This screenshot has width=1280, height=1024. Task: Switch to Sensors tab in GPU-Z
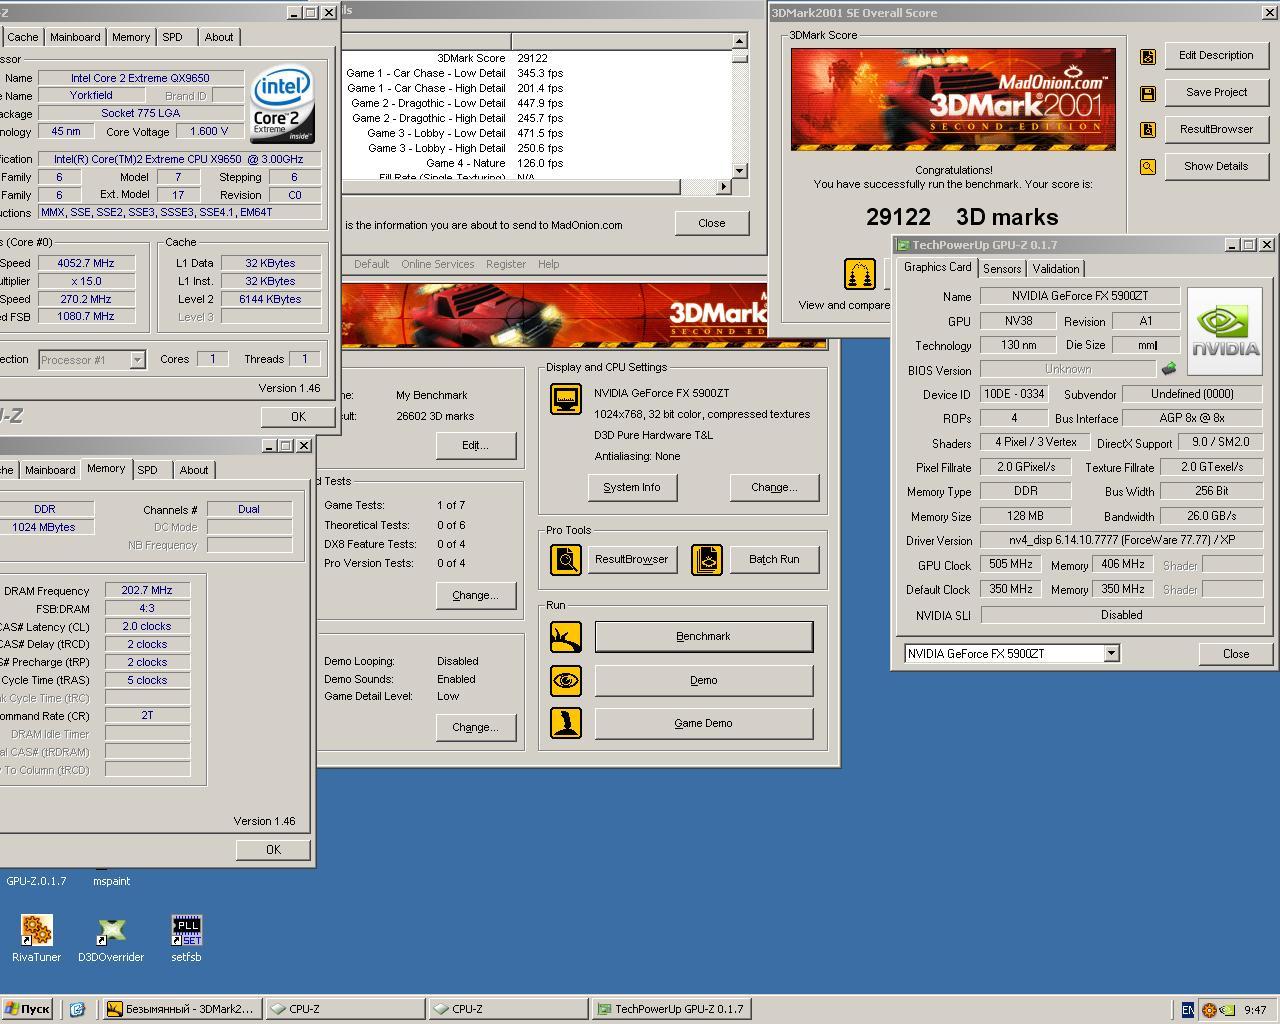1002,269
